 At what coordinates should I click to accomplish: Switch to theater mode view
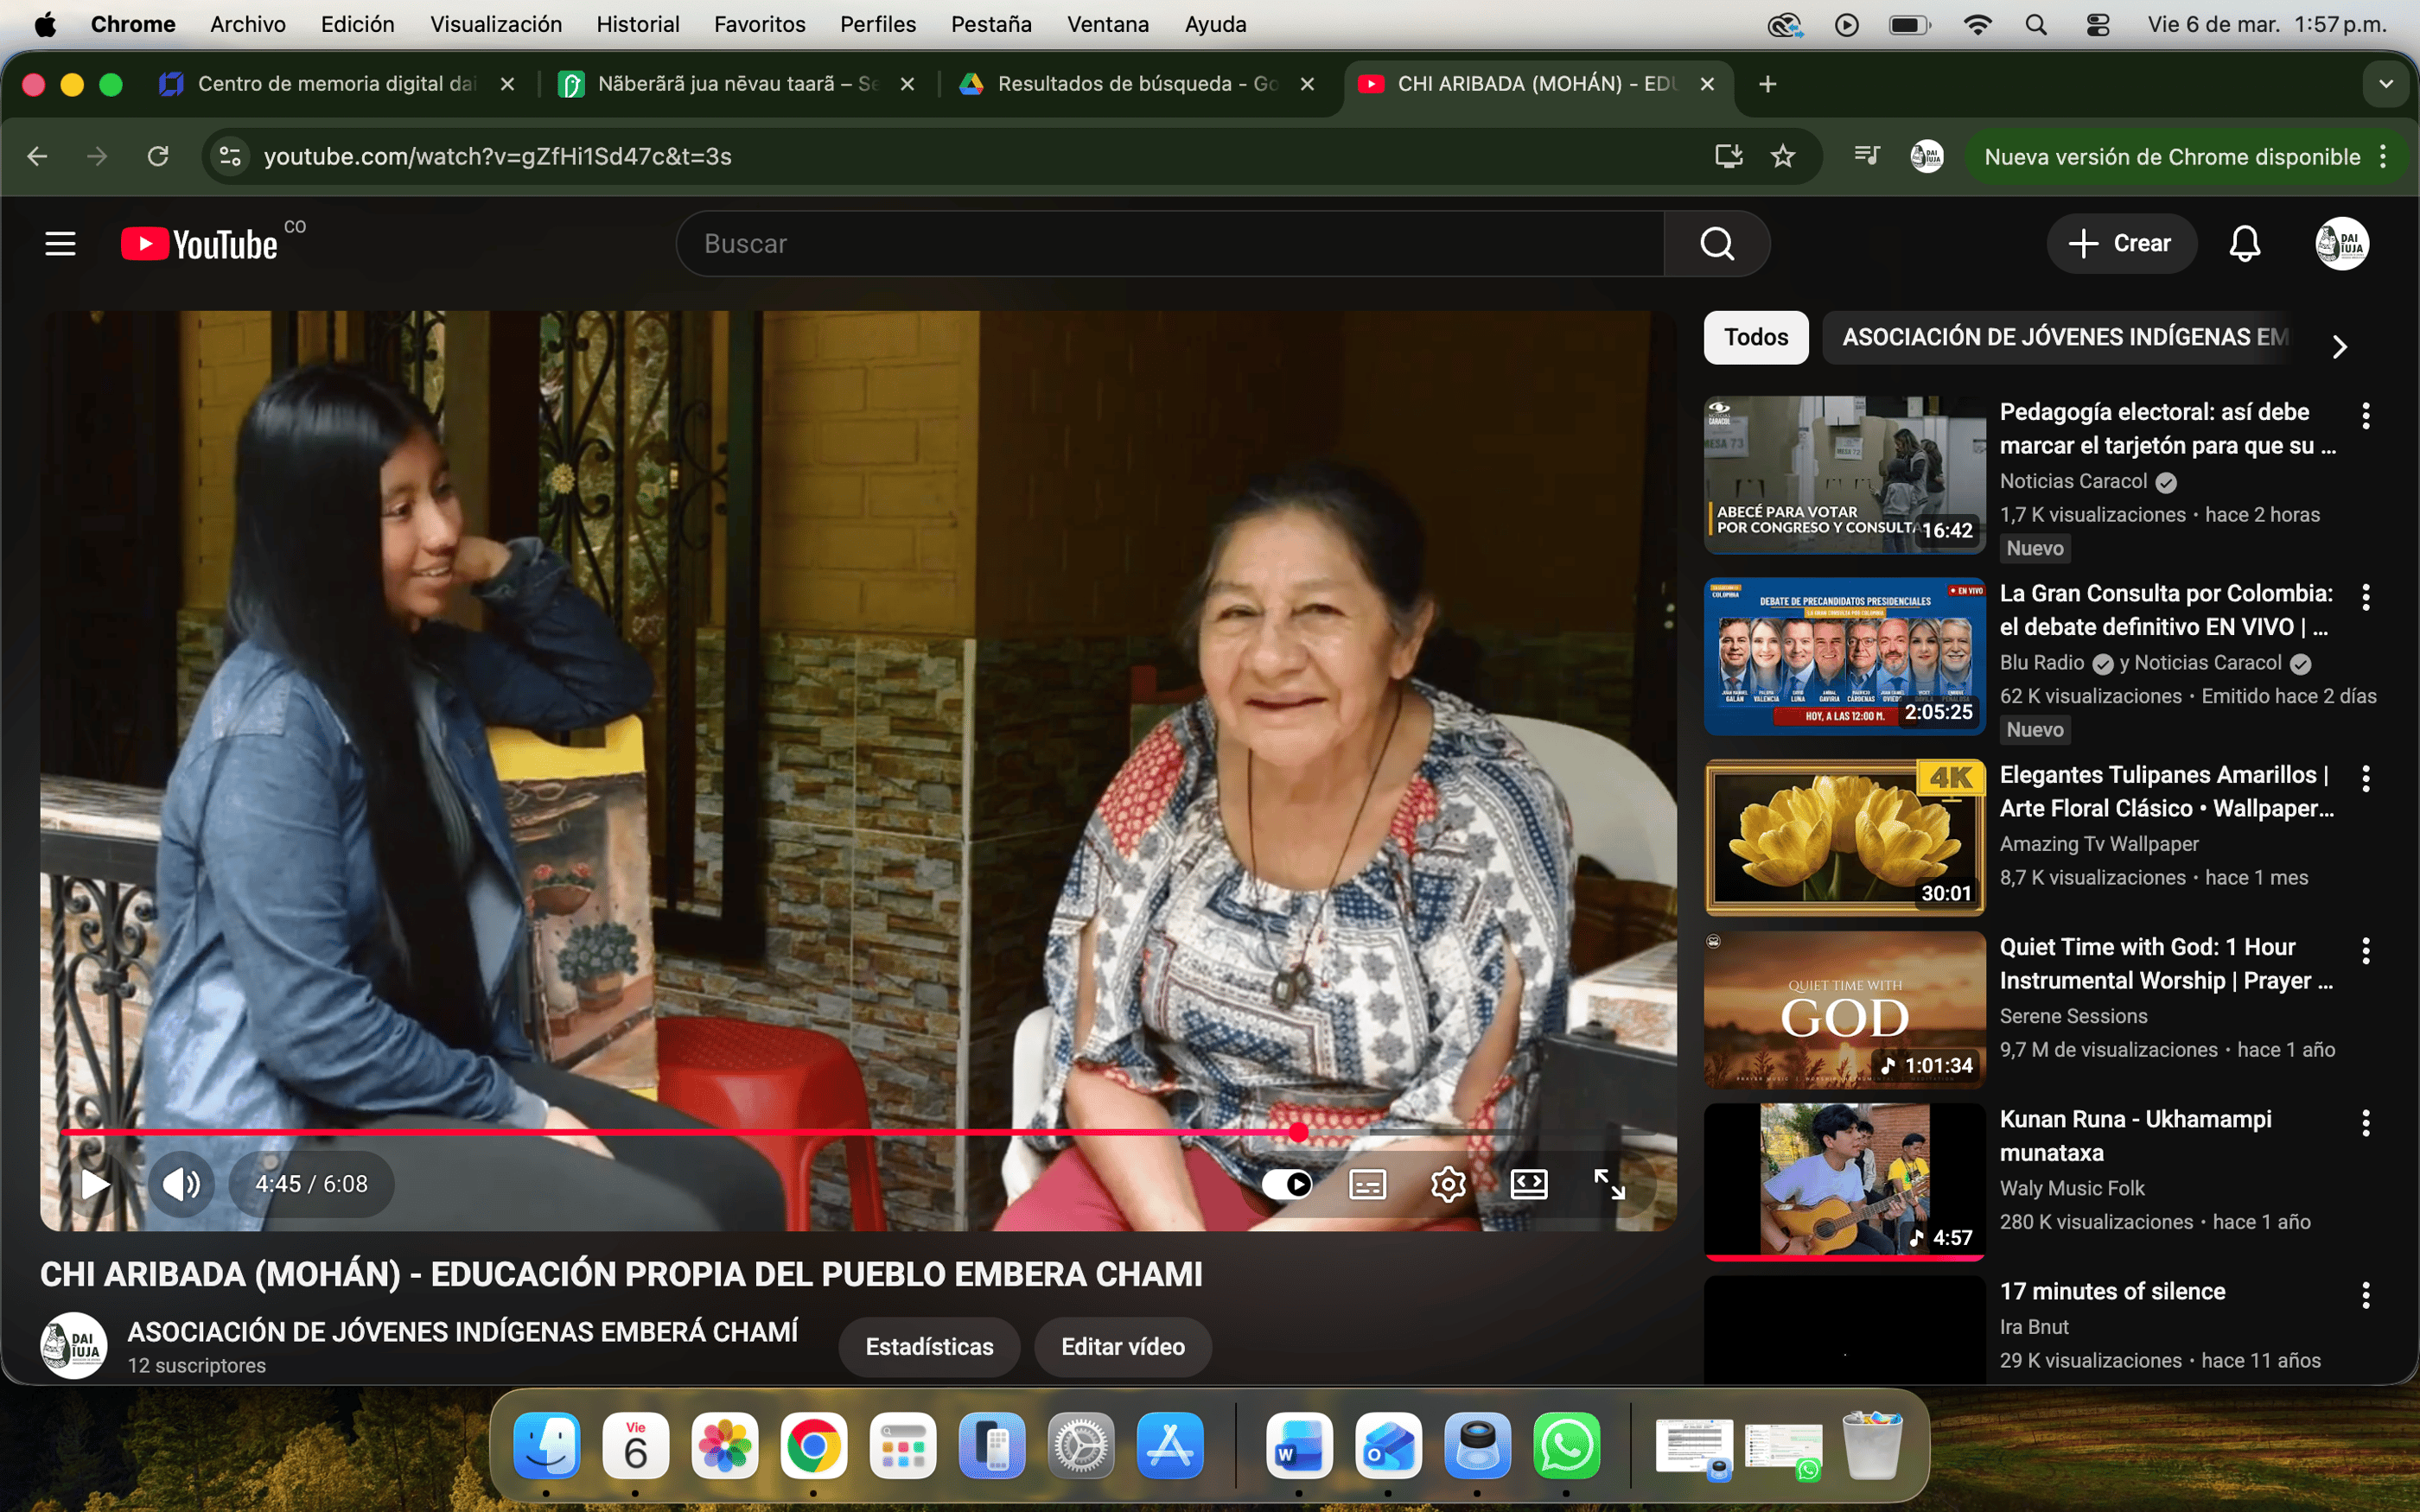click(x=1528, y=1184)
